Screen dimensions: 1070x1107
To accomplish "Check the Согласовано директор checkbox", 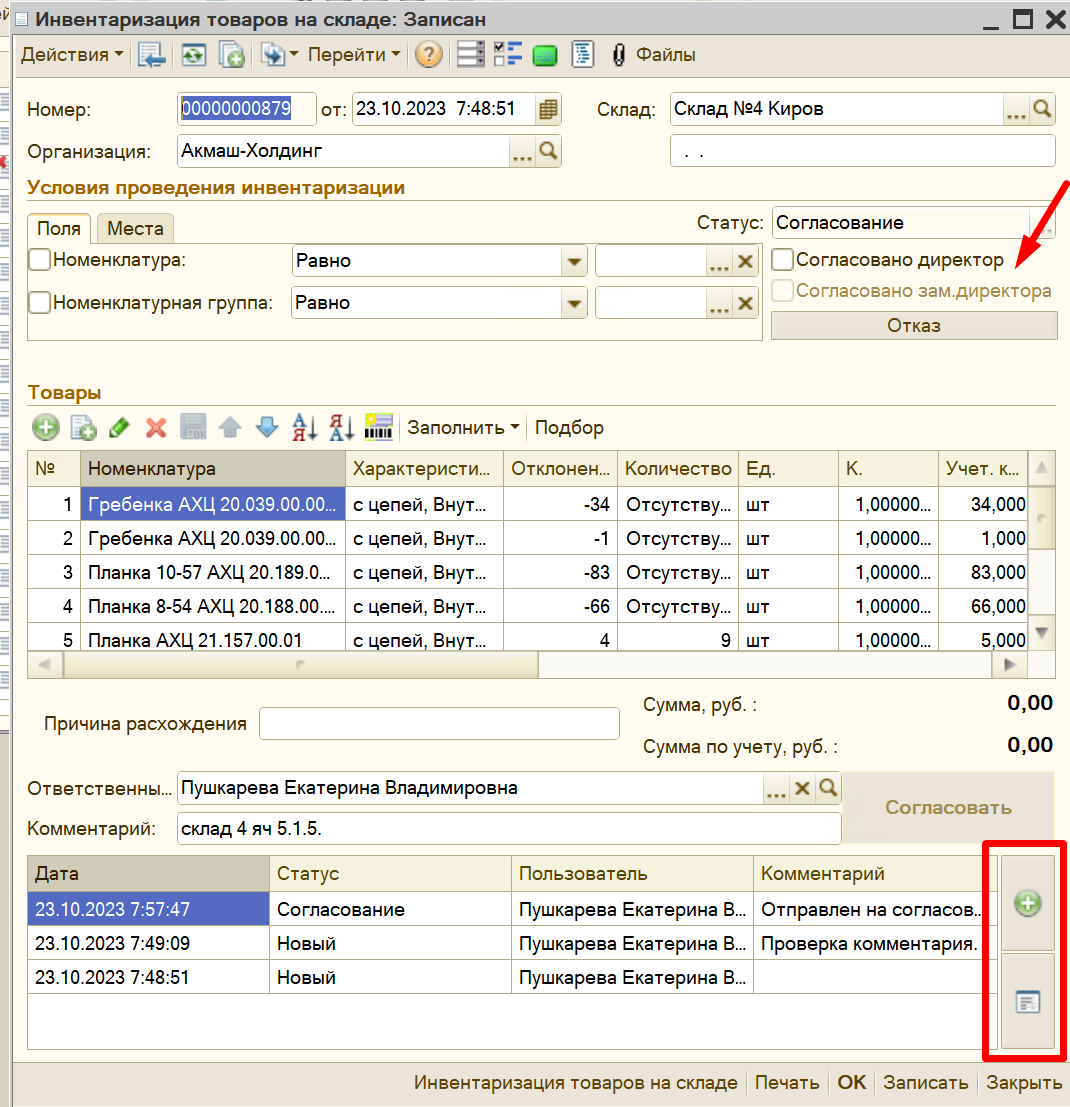I will pos(782,260).
